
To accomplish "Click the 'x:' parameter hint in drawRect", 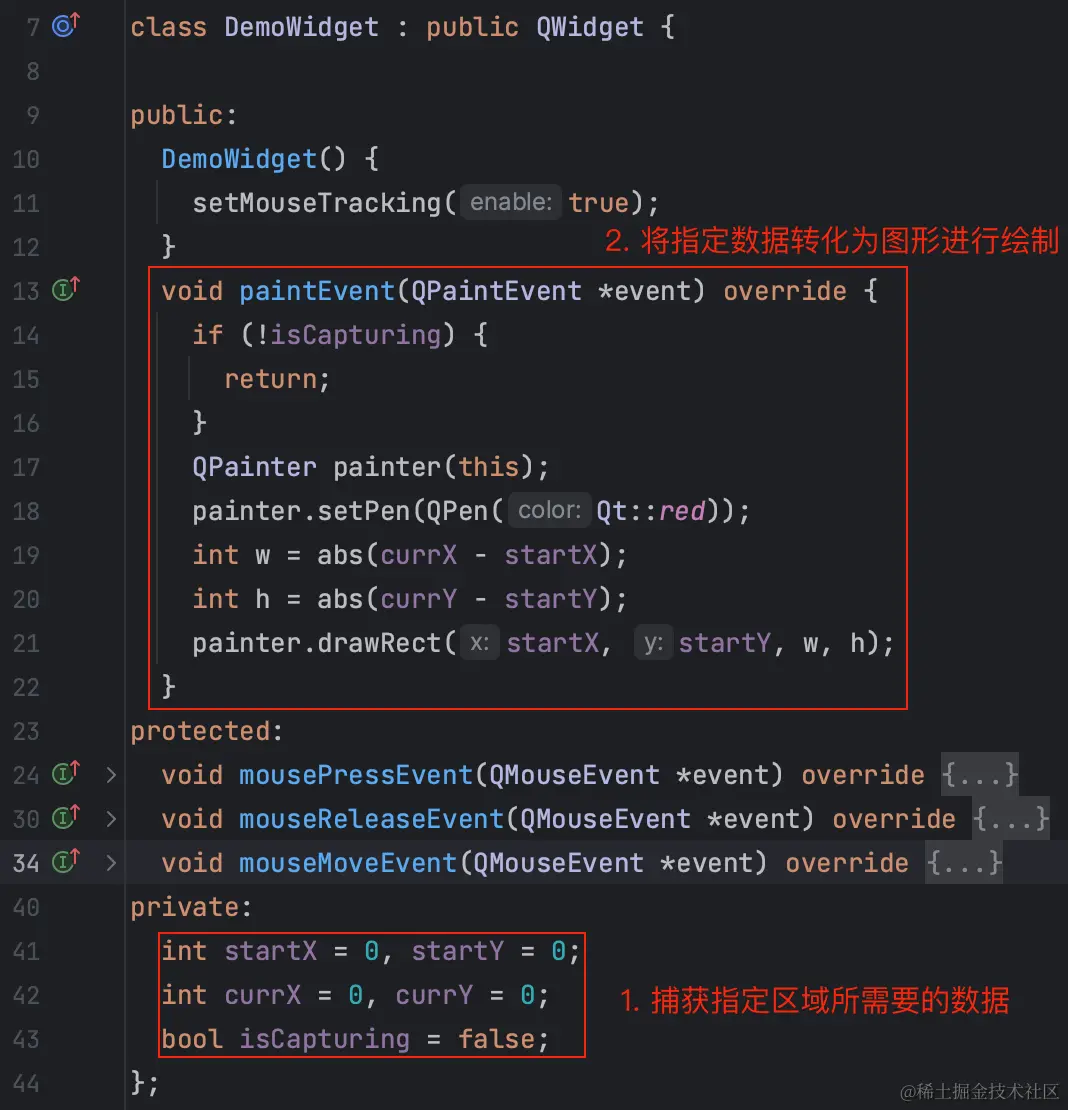I will click(x=479, y=643).
